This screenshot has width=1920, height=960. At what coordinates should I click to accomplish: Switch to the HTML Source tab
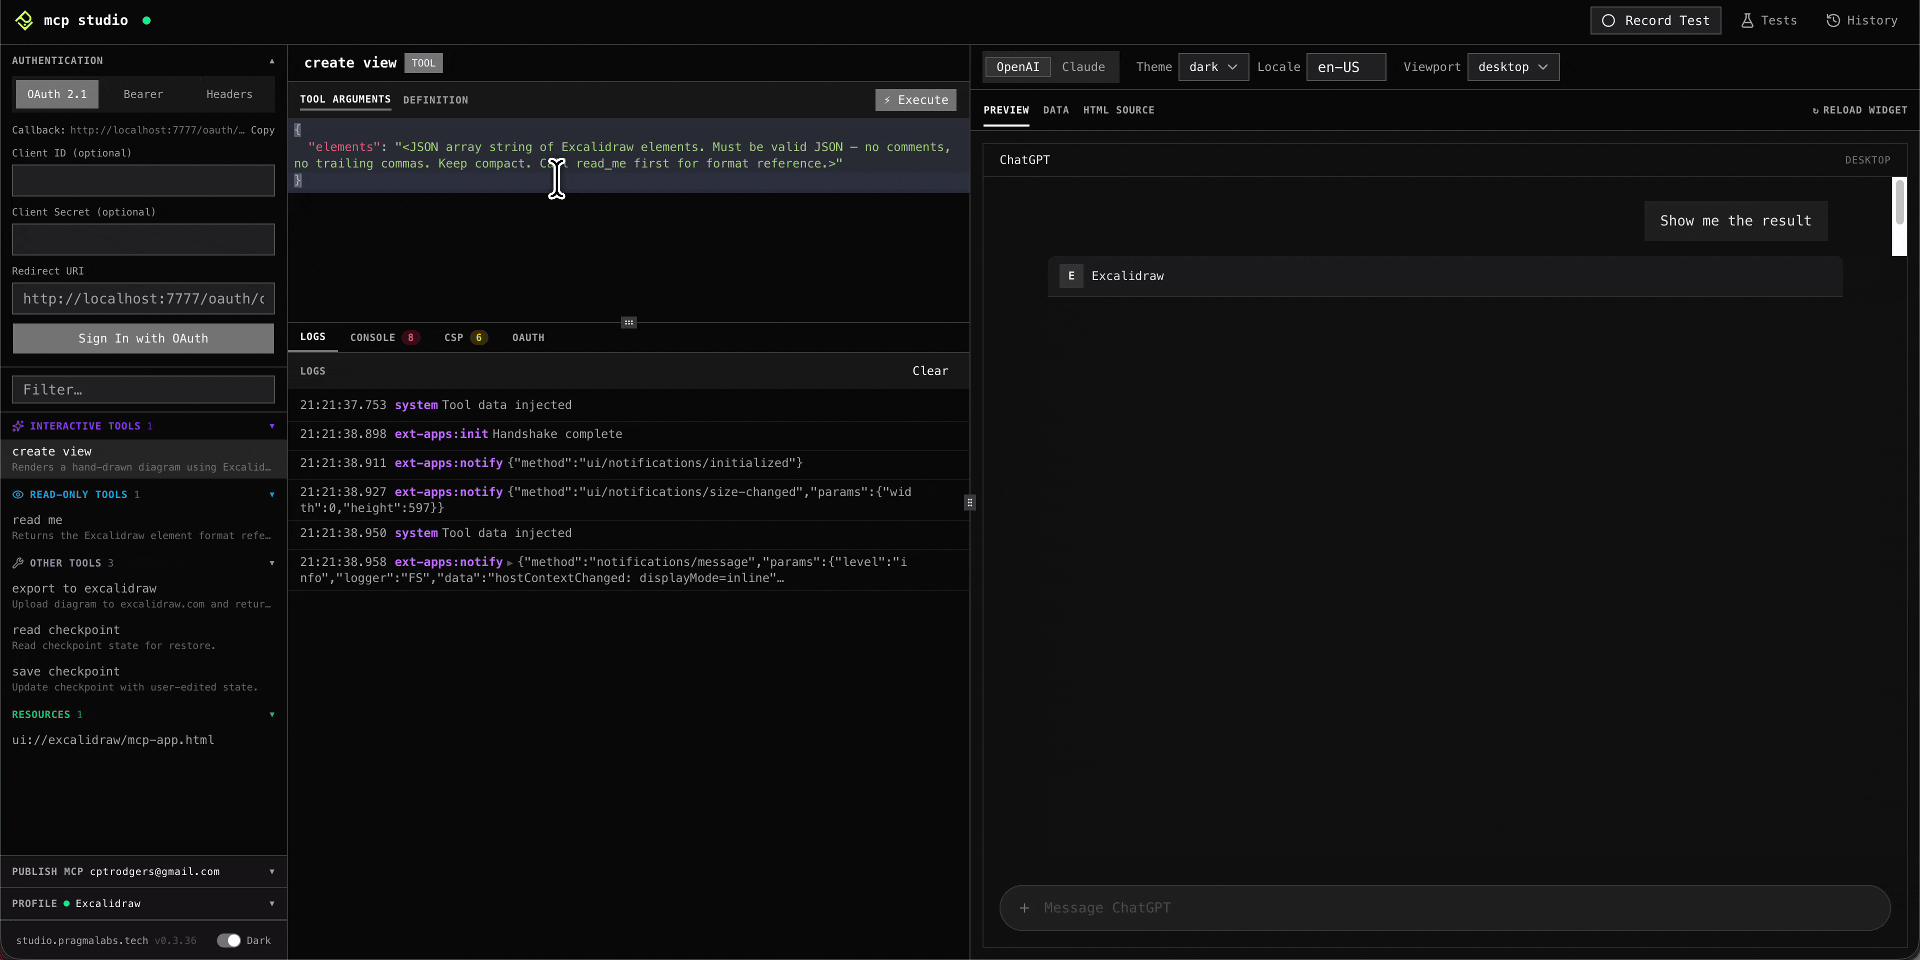(x=1119, y=110)
